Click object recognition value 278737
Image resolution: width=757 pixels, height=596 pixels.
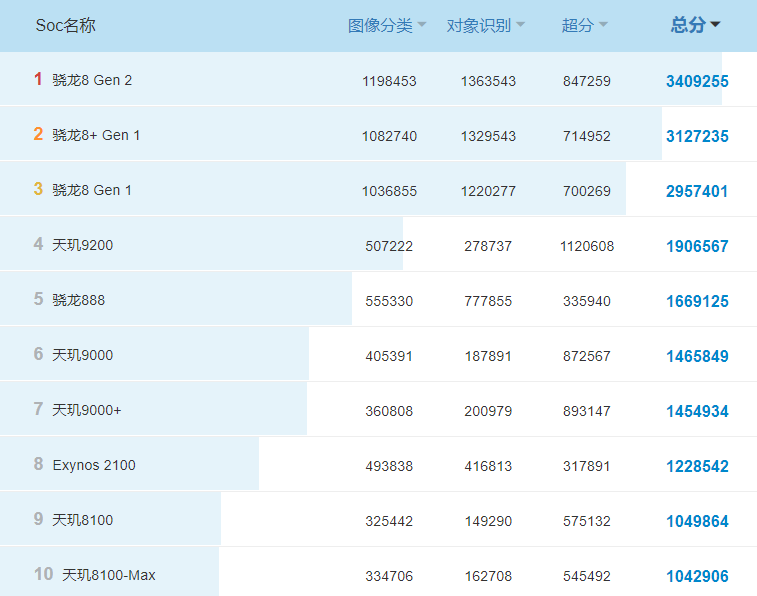tap(488, 246)
